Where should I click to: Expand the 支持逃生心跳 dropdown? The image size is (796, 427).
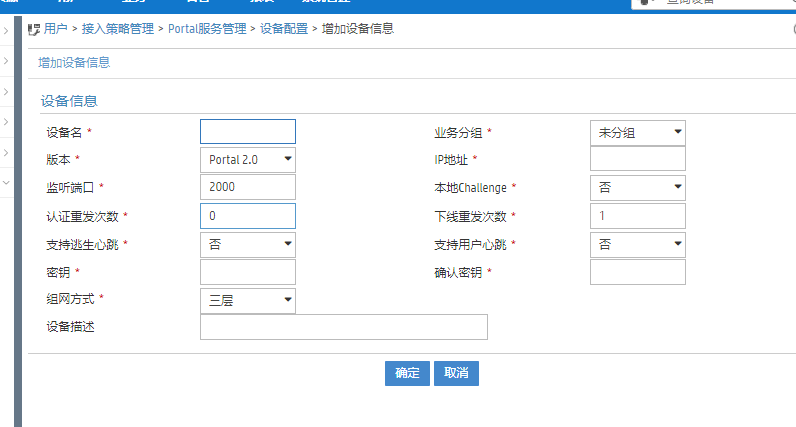coord(248,244)
